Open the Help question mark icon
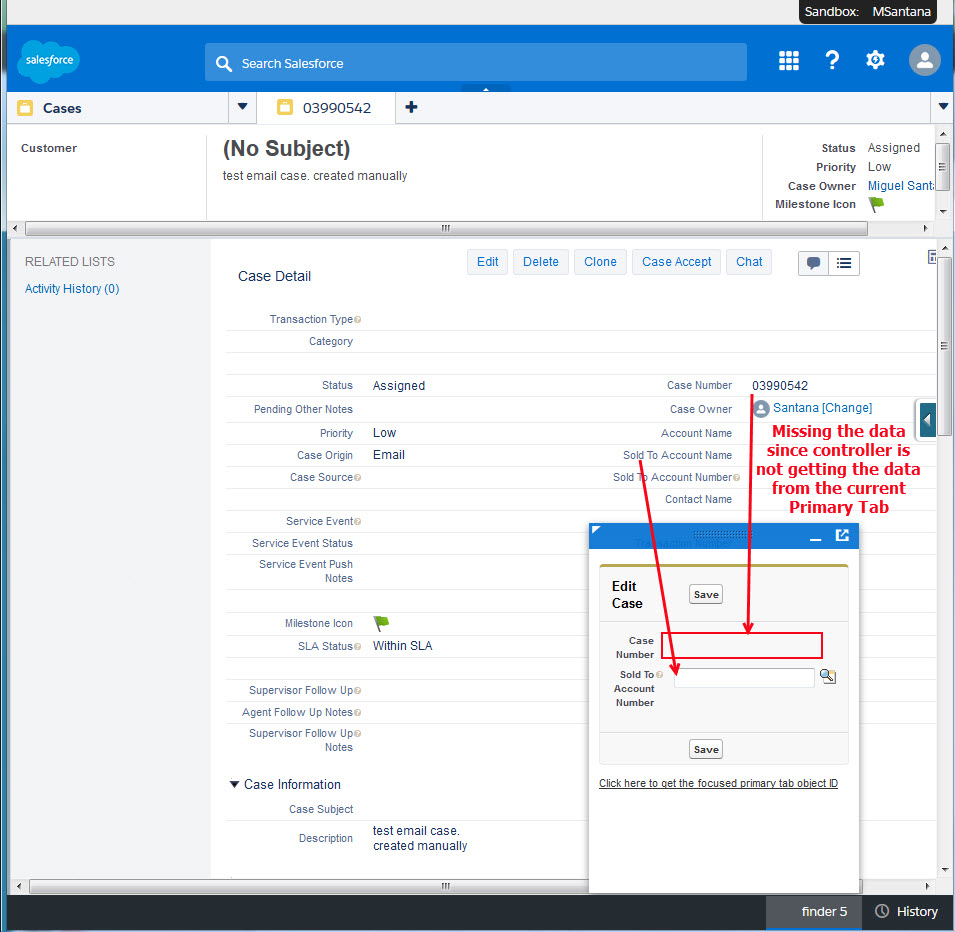Viewport: 955px width, 932px height. [x=832, y=60]
